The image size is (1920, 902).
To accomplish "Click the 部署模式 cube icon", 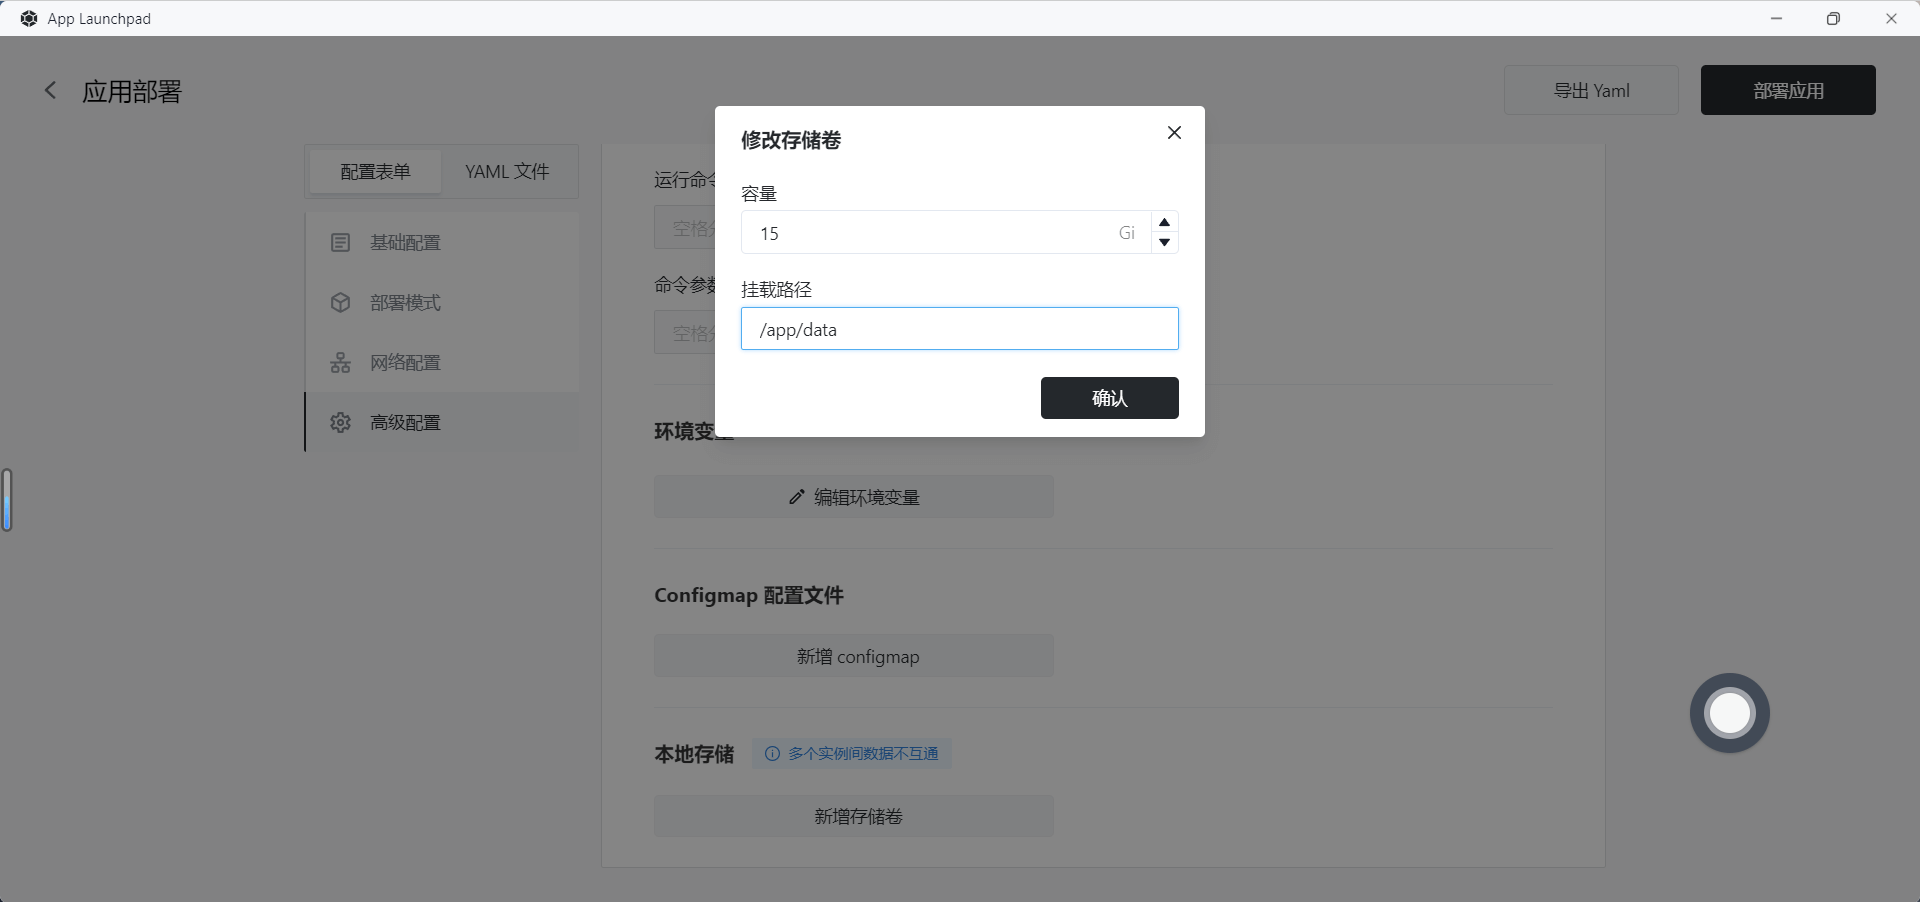I will click(x=340, y=303).
